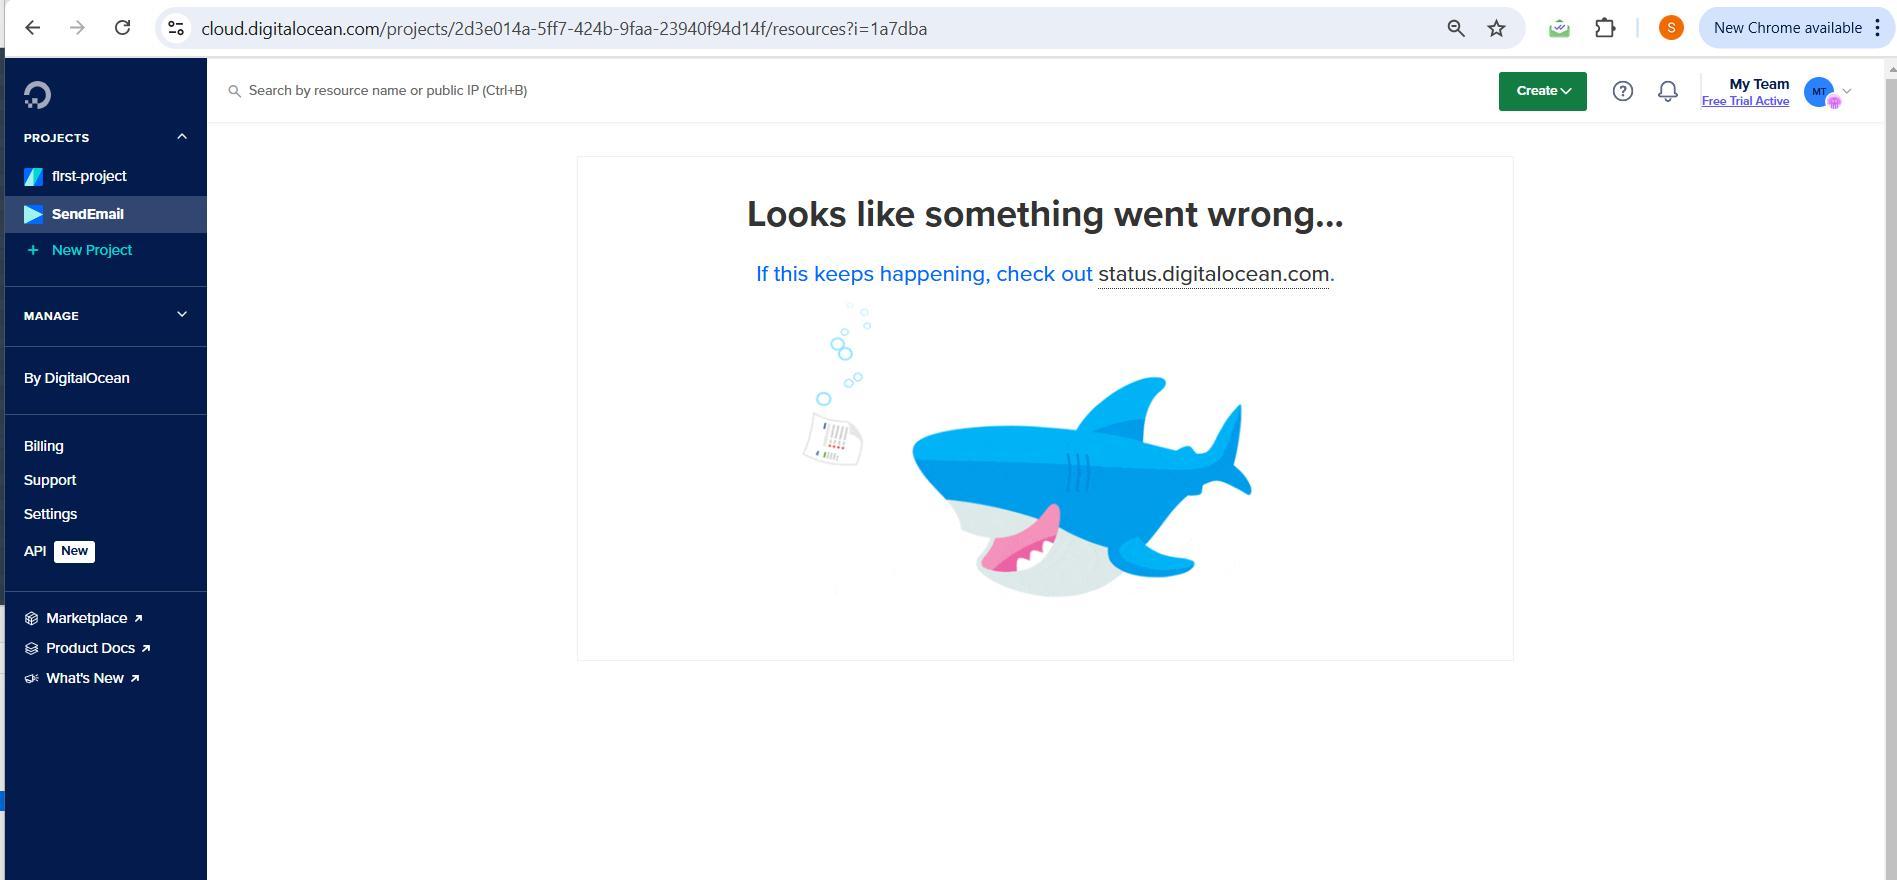1897x880 pixels.
Task: Click the MANAGE section heading
Action: pos(51,316)
